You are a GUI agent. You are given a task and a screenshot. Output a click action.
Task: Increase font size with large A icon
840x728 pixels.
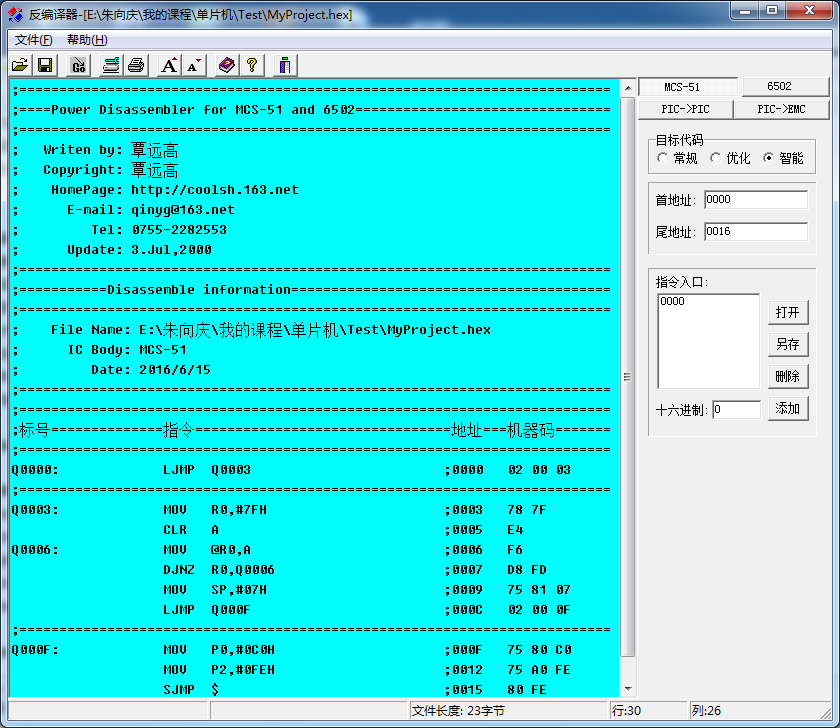tap(169, 65)
